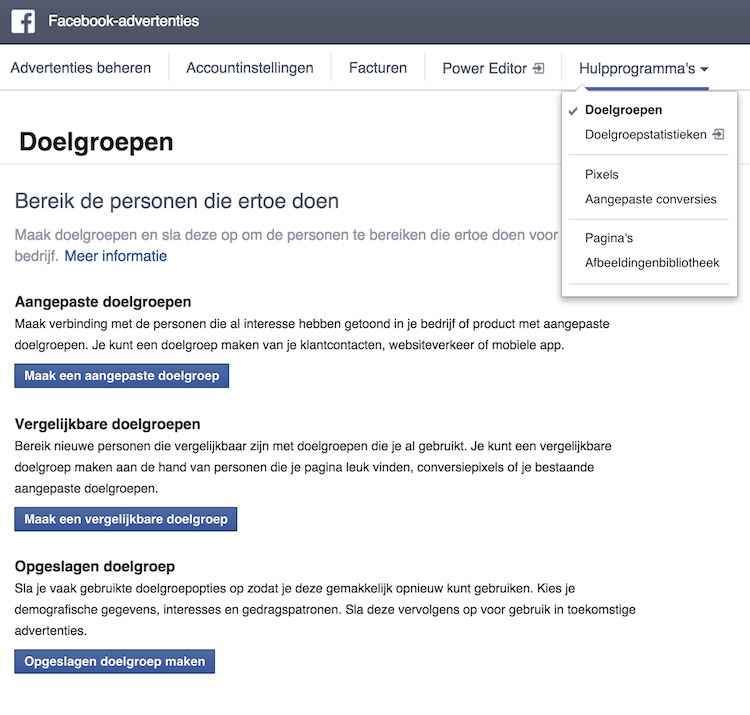The height and width of the screenshot is (715, 750).
Task: Click 'Bereik de personen die ertoe doen' heading
Action: (x=176, y=201)
